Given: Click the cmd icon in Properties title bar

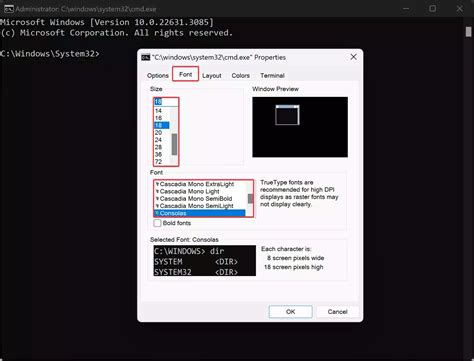Looking at the screenshot, I should coord(146,57).
